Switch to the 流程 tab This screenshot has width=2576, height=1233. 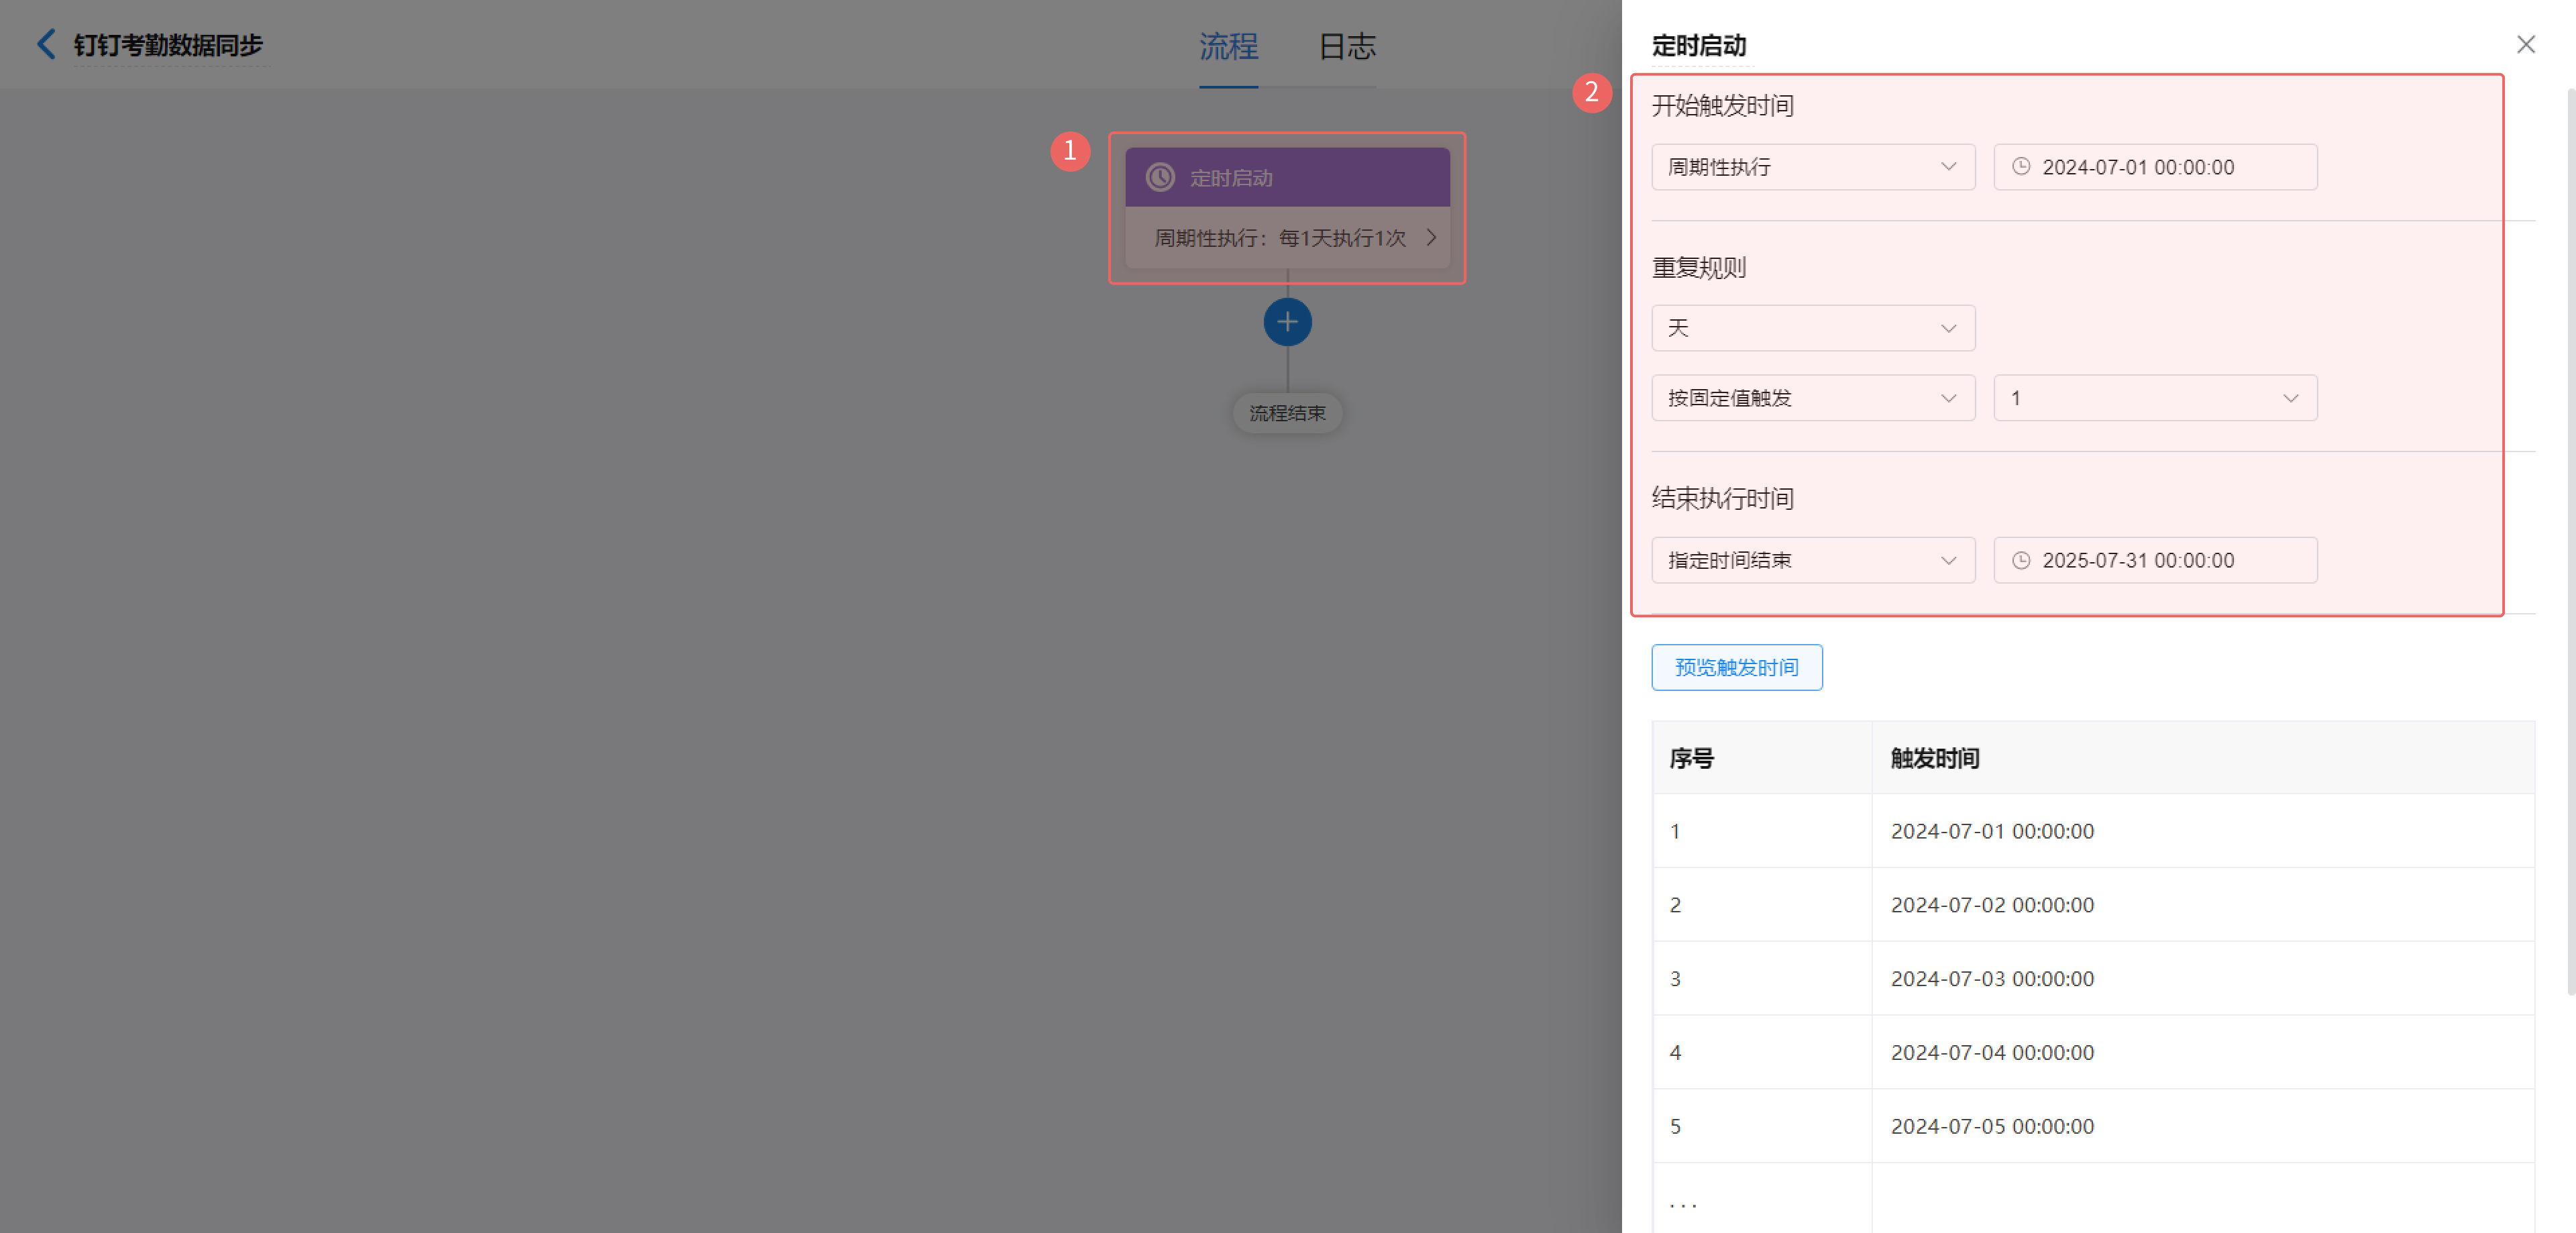pyautogui.click(x=1228, y=46)
